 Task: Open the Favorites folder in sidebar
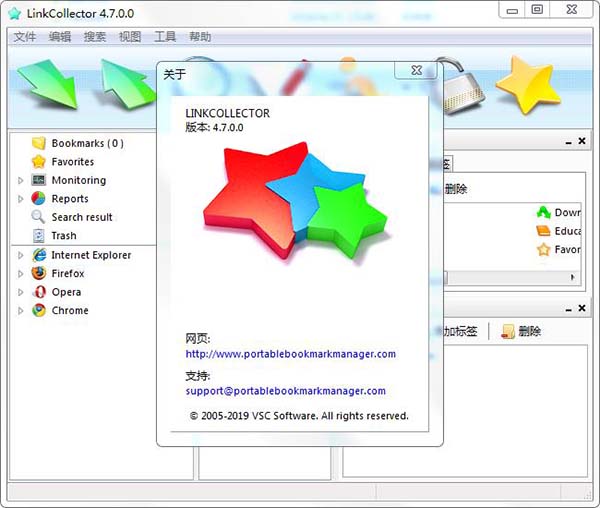(72, 161)
